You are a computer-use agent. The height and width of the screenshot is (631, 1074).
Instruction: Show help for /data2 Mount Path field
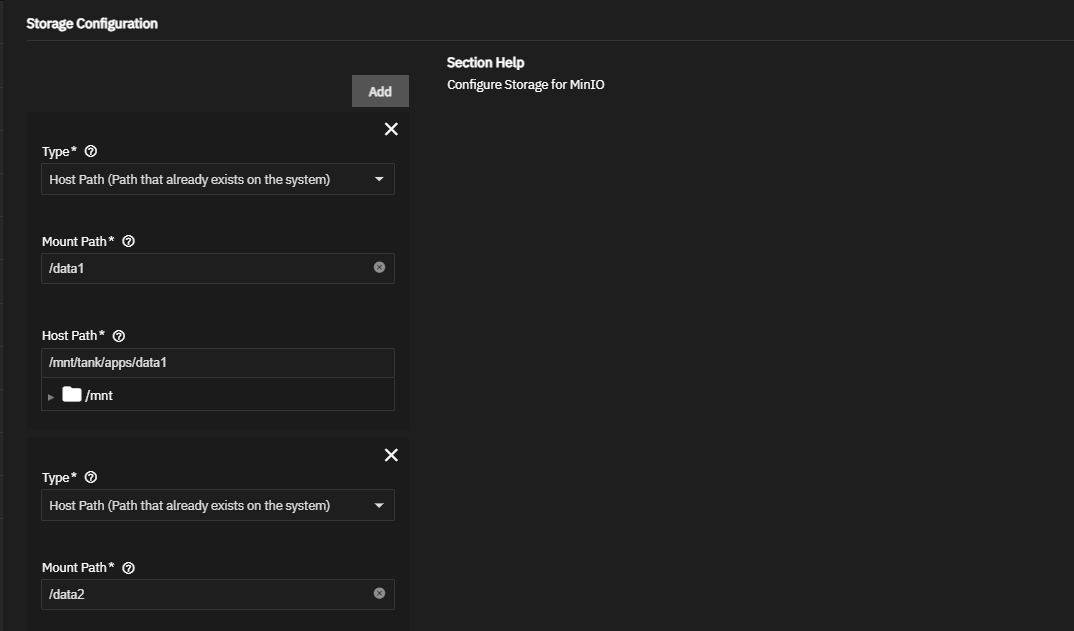point(128,568)
